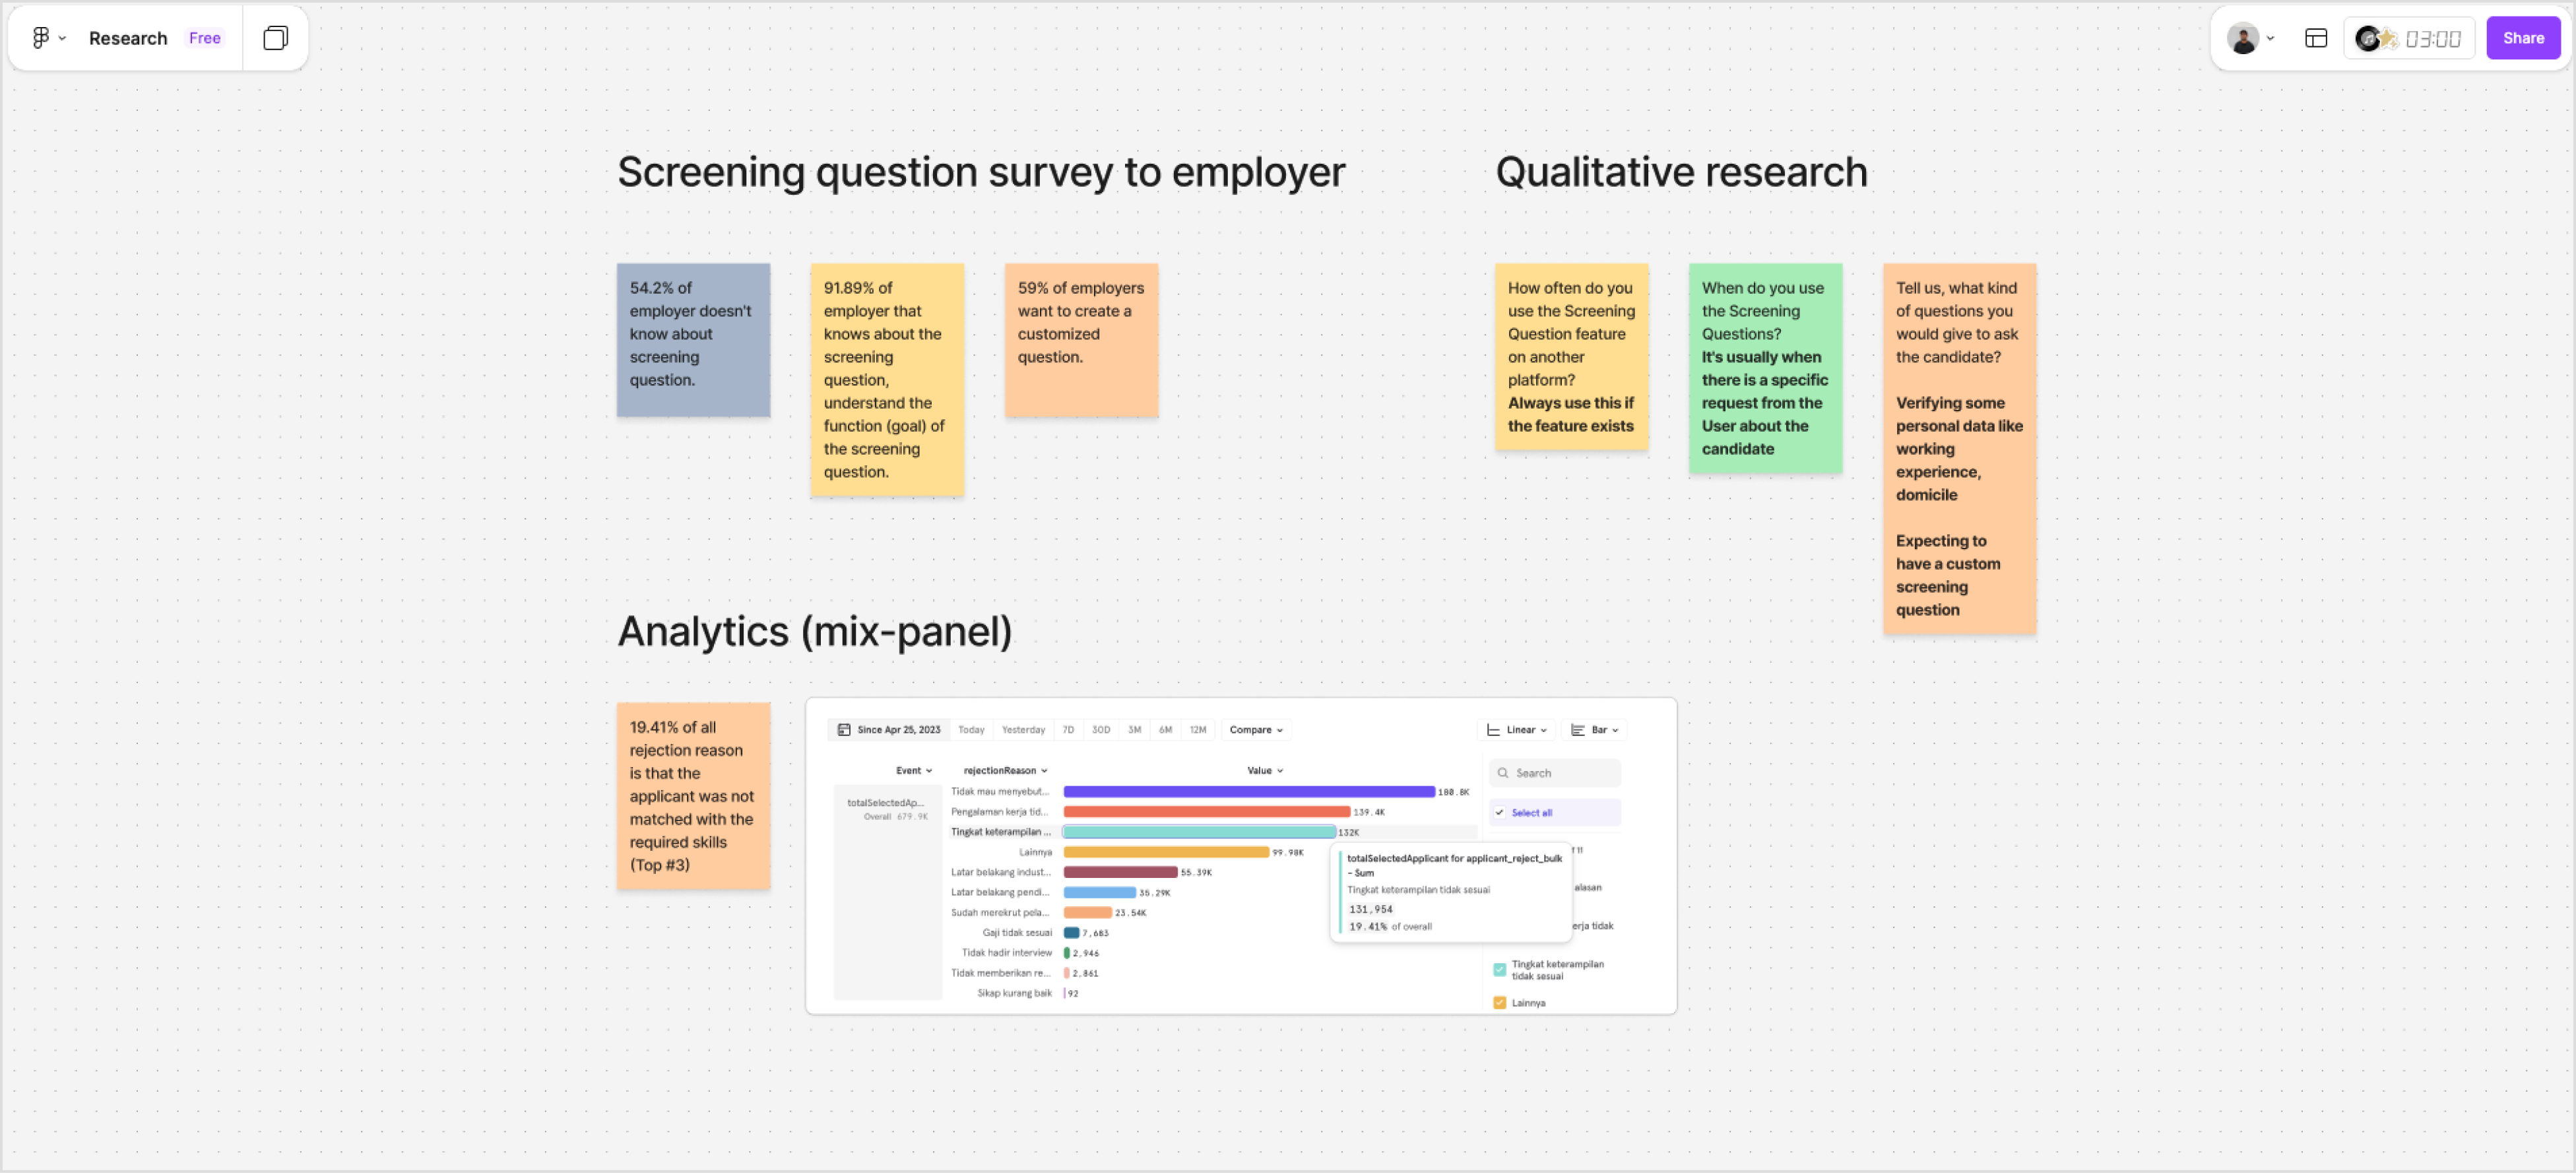Click the Free plan badge
Screen dimensions: 2576x1173
(x=204, y=38)
